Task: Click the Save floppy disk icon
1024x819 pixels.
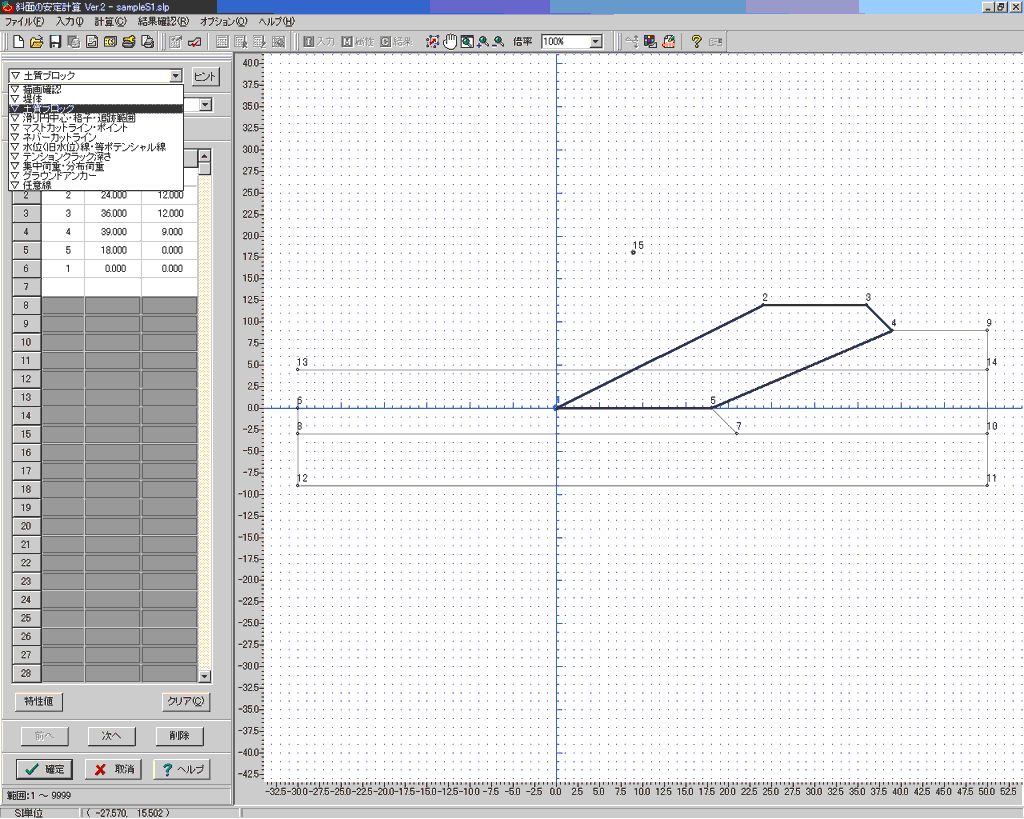Action: [x=55, y=42]
